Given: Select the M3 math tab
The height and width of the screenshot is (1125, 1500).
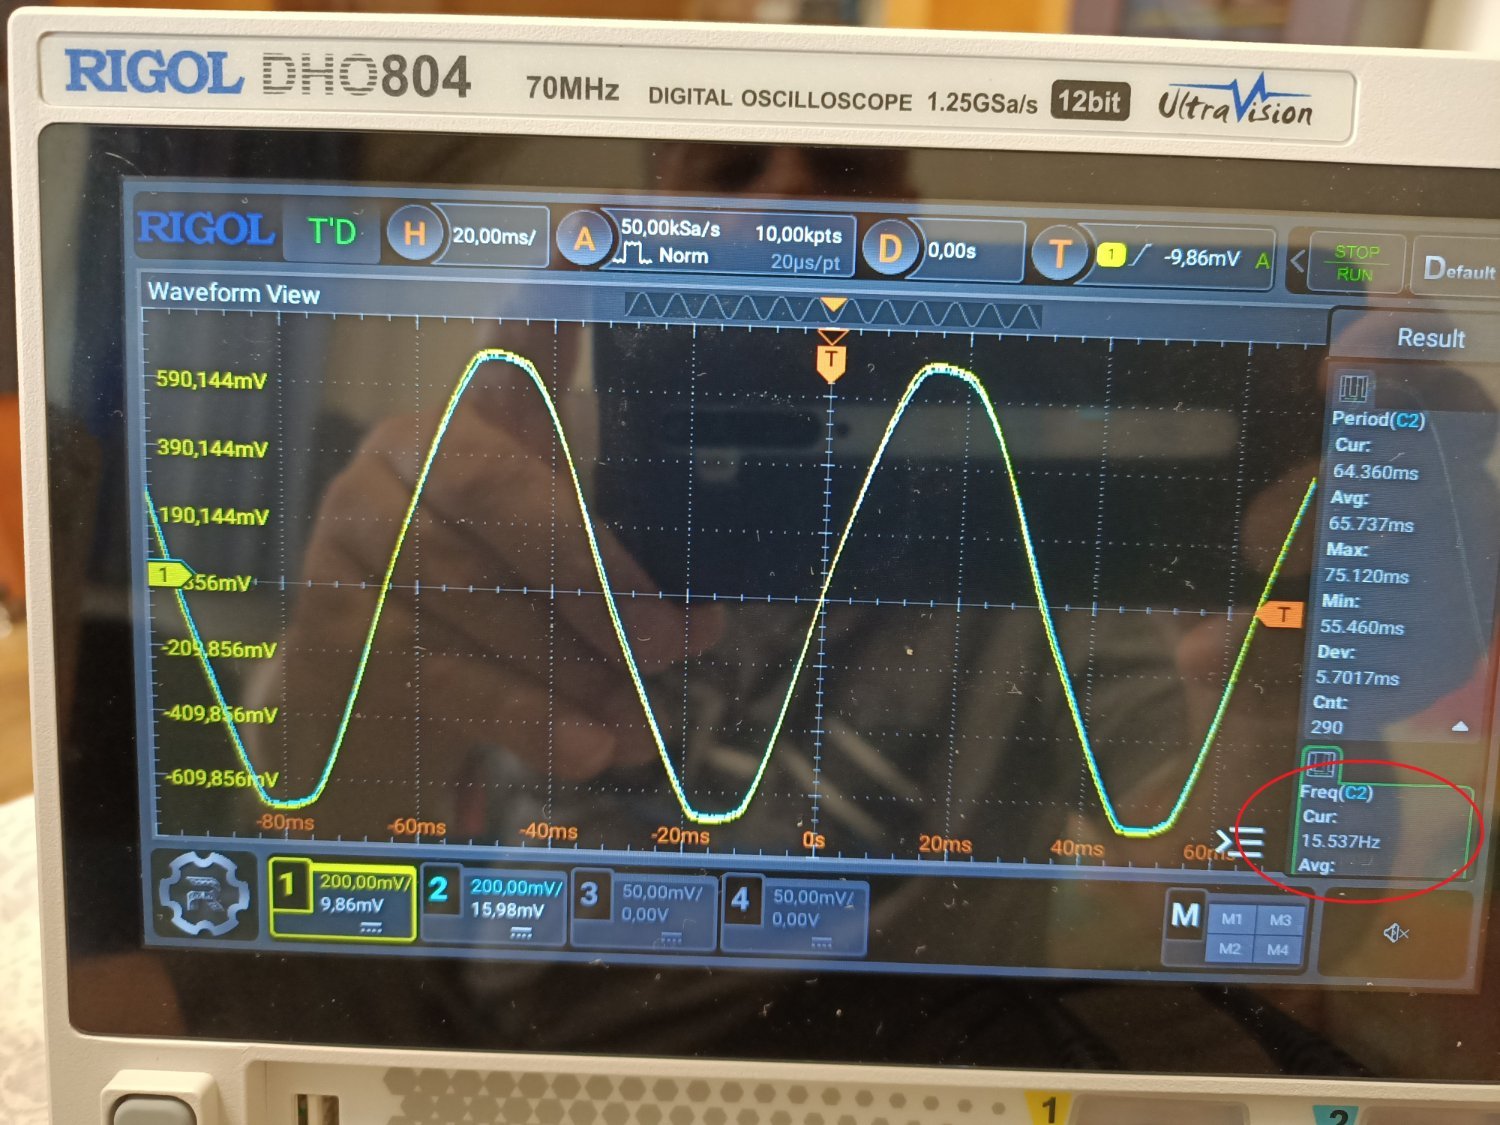Looking at the screenshot, I should click(x=1279, y=919).
